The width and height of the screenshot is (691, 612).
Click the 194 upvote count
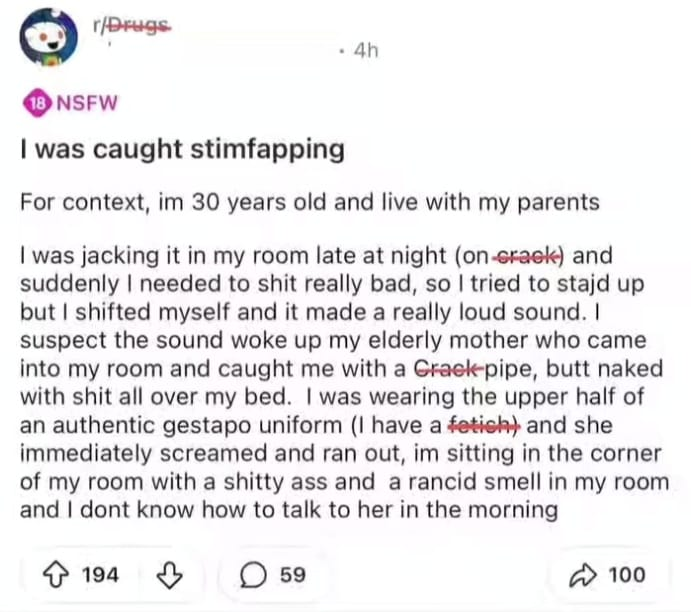tap(99, 575)
